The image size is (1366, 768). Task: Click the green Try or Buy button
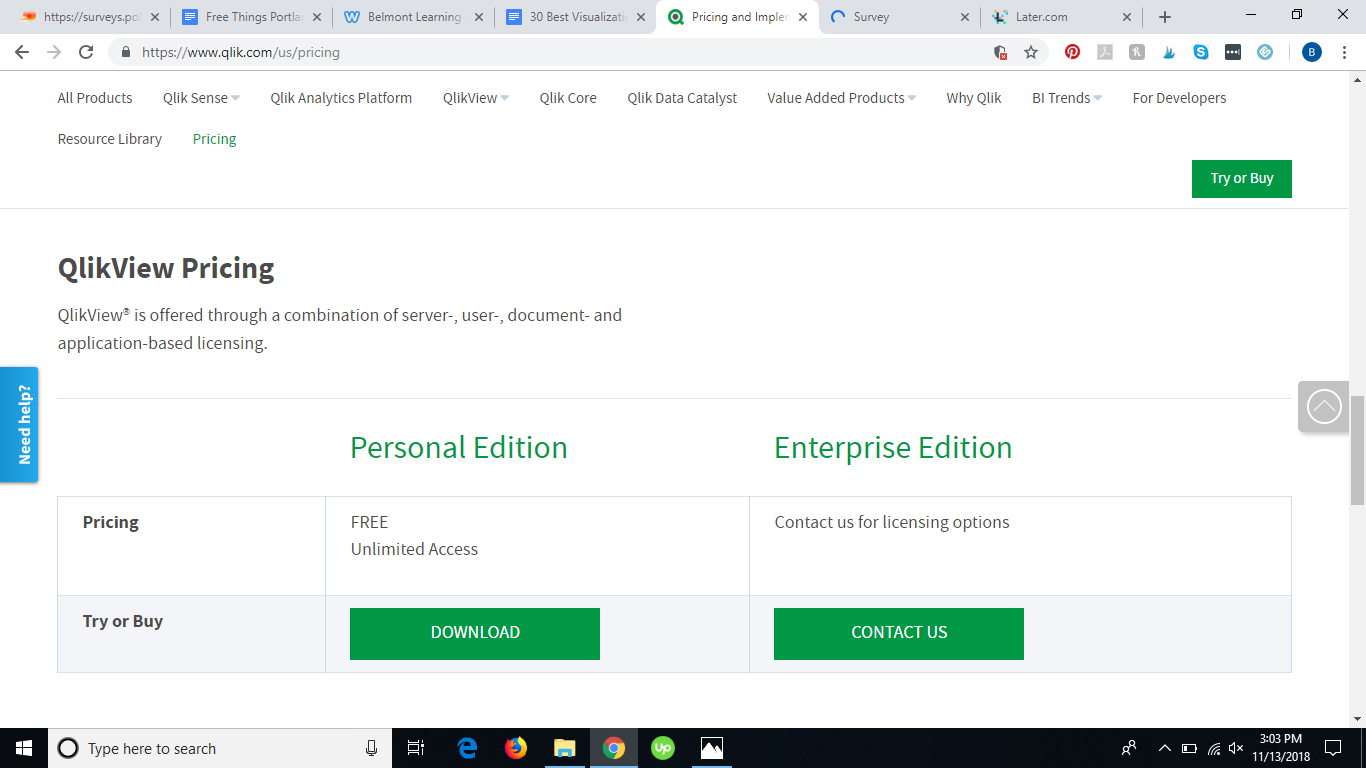(1241, 178)
